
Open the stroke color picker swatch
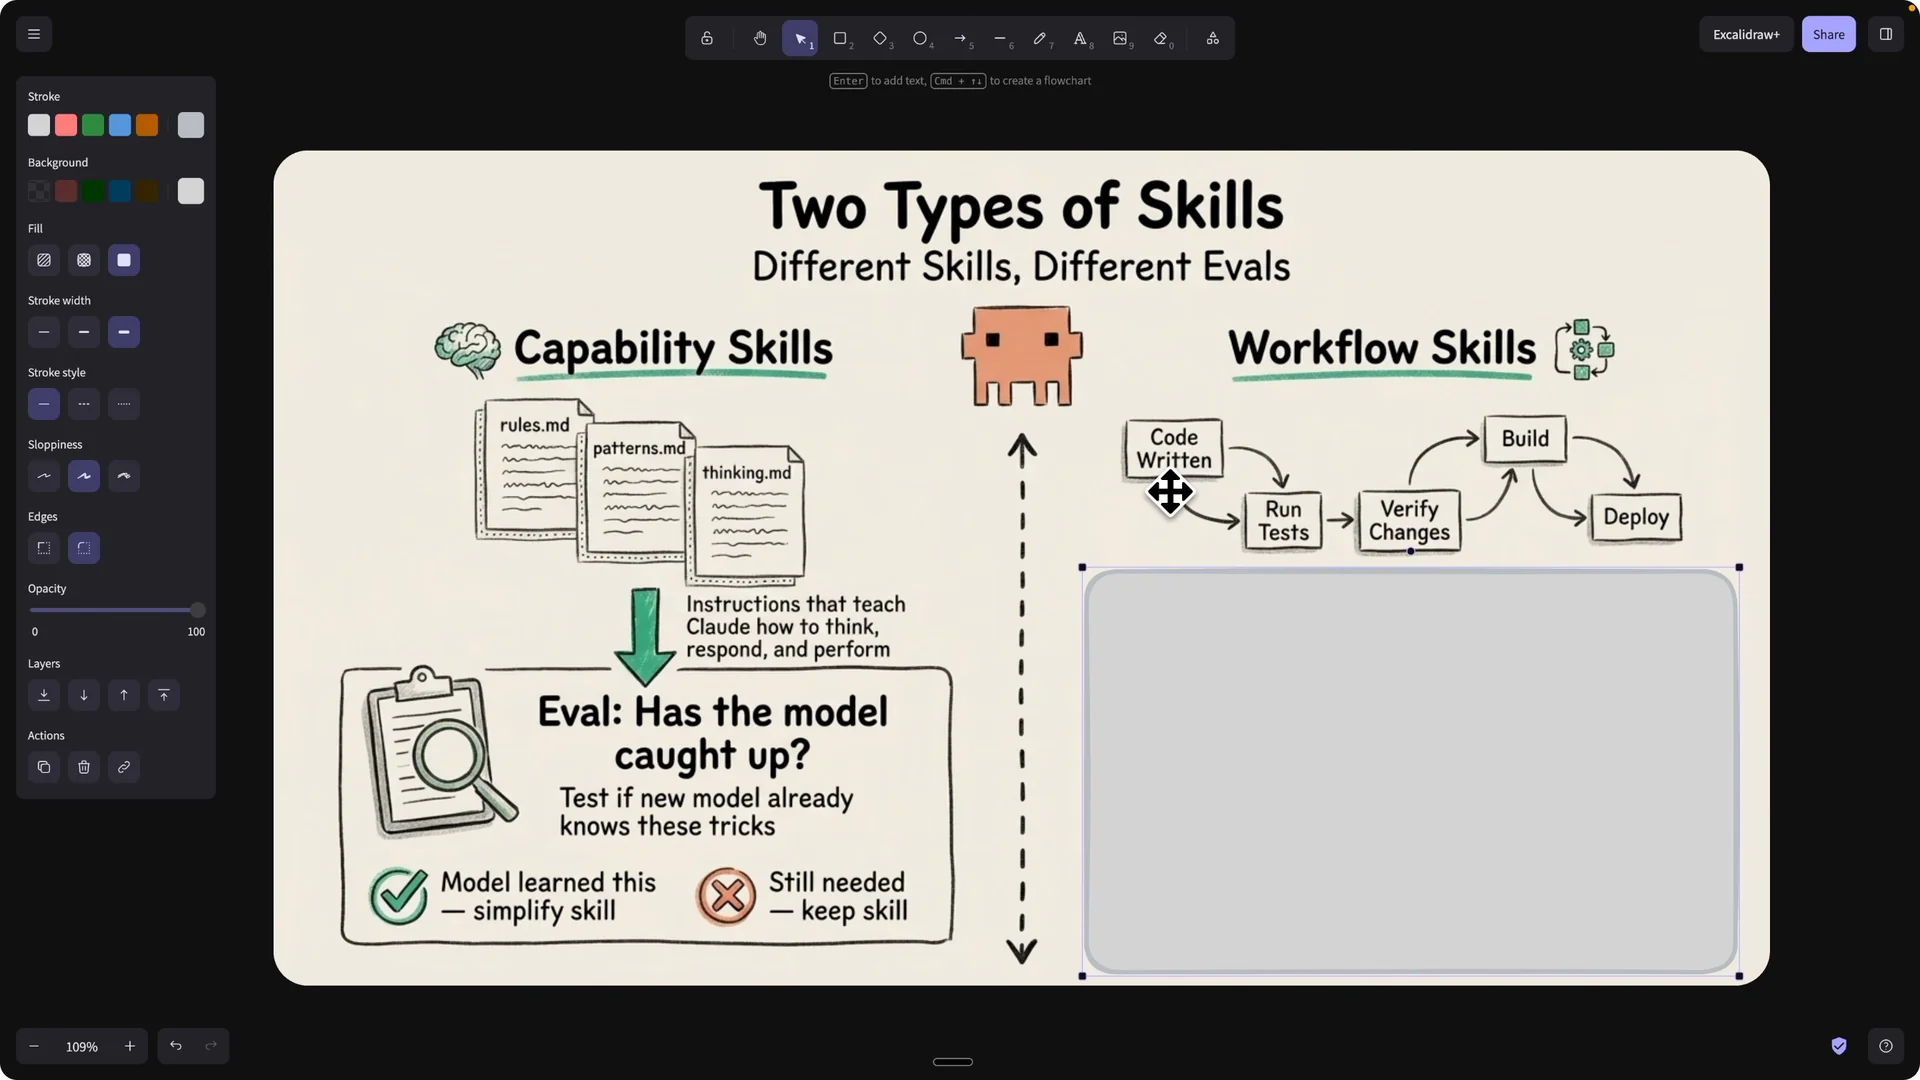click(x=191, y=125)
